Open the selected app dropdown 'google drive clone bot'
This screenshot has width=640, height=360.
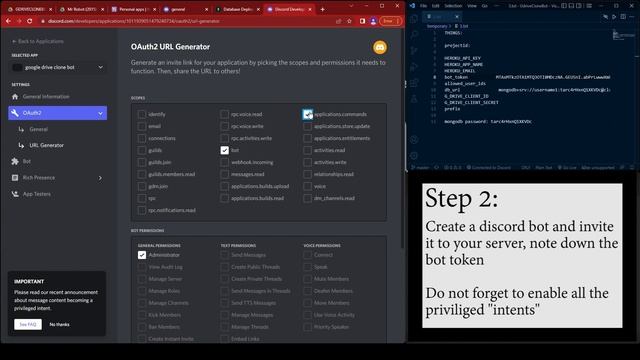click(x=58, y=67)
